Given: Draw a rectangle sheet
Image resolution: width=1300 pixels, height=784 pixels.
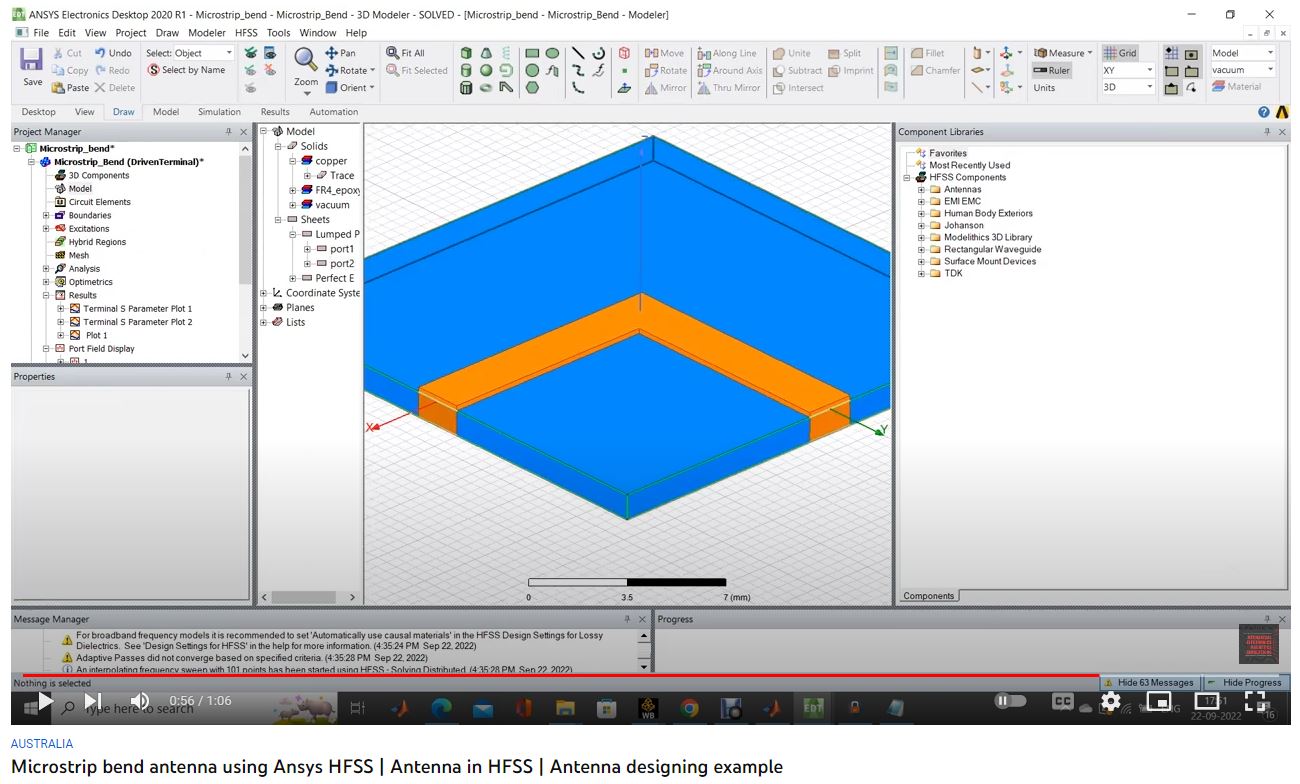Looking at the screenshot, I should click(x=532, y=53).
